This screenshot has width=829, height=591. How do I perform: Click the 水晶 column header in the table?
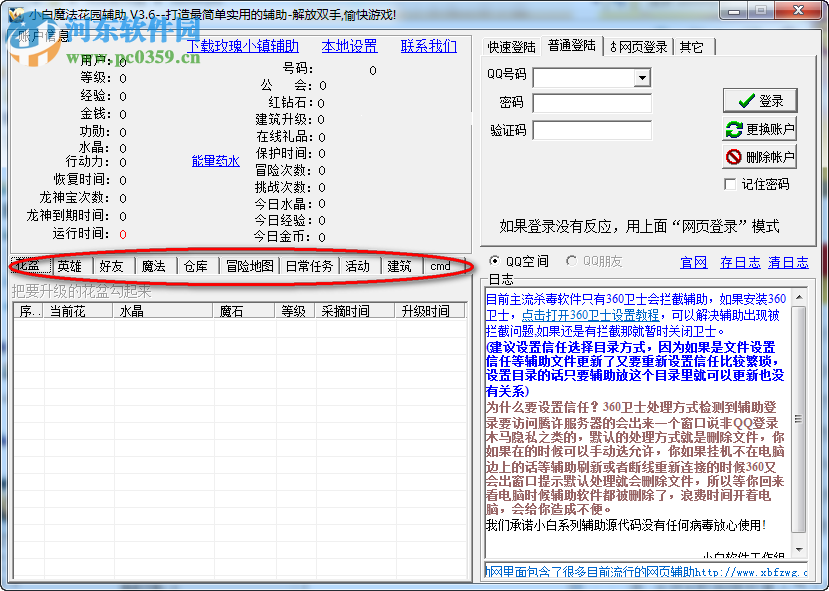[163, 311]
